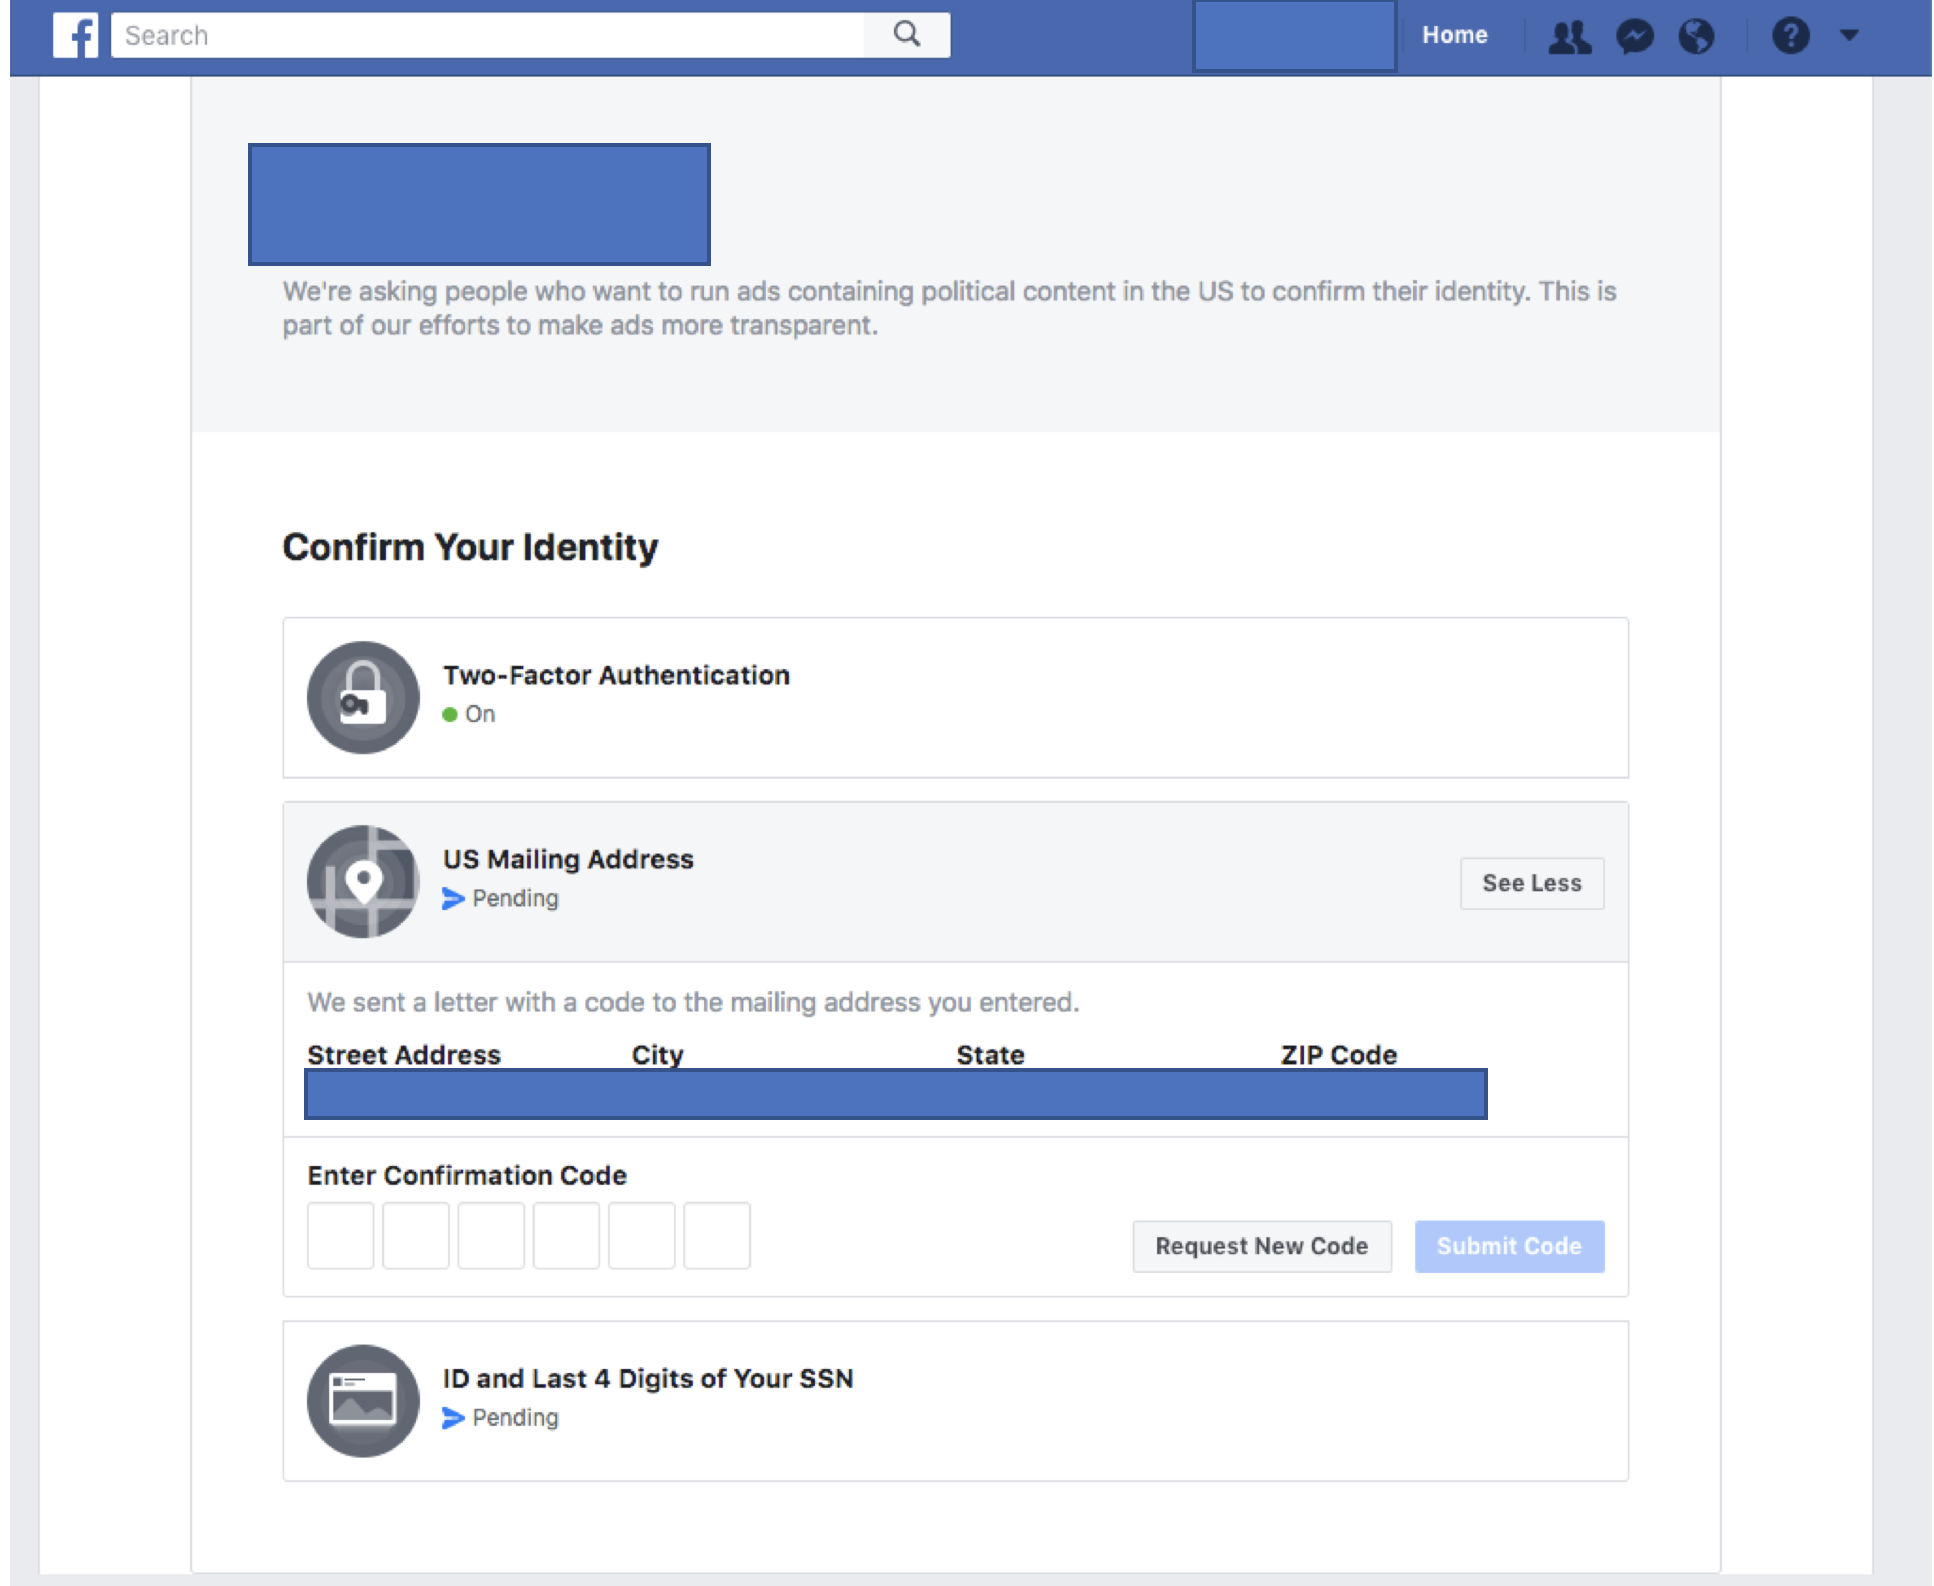This screenshot has height=1586, width=1934.
Task: Click Request New Code button
Action: 1261,1246
